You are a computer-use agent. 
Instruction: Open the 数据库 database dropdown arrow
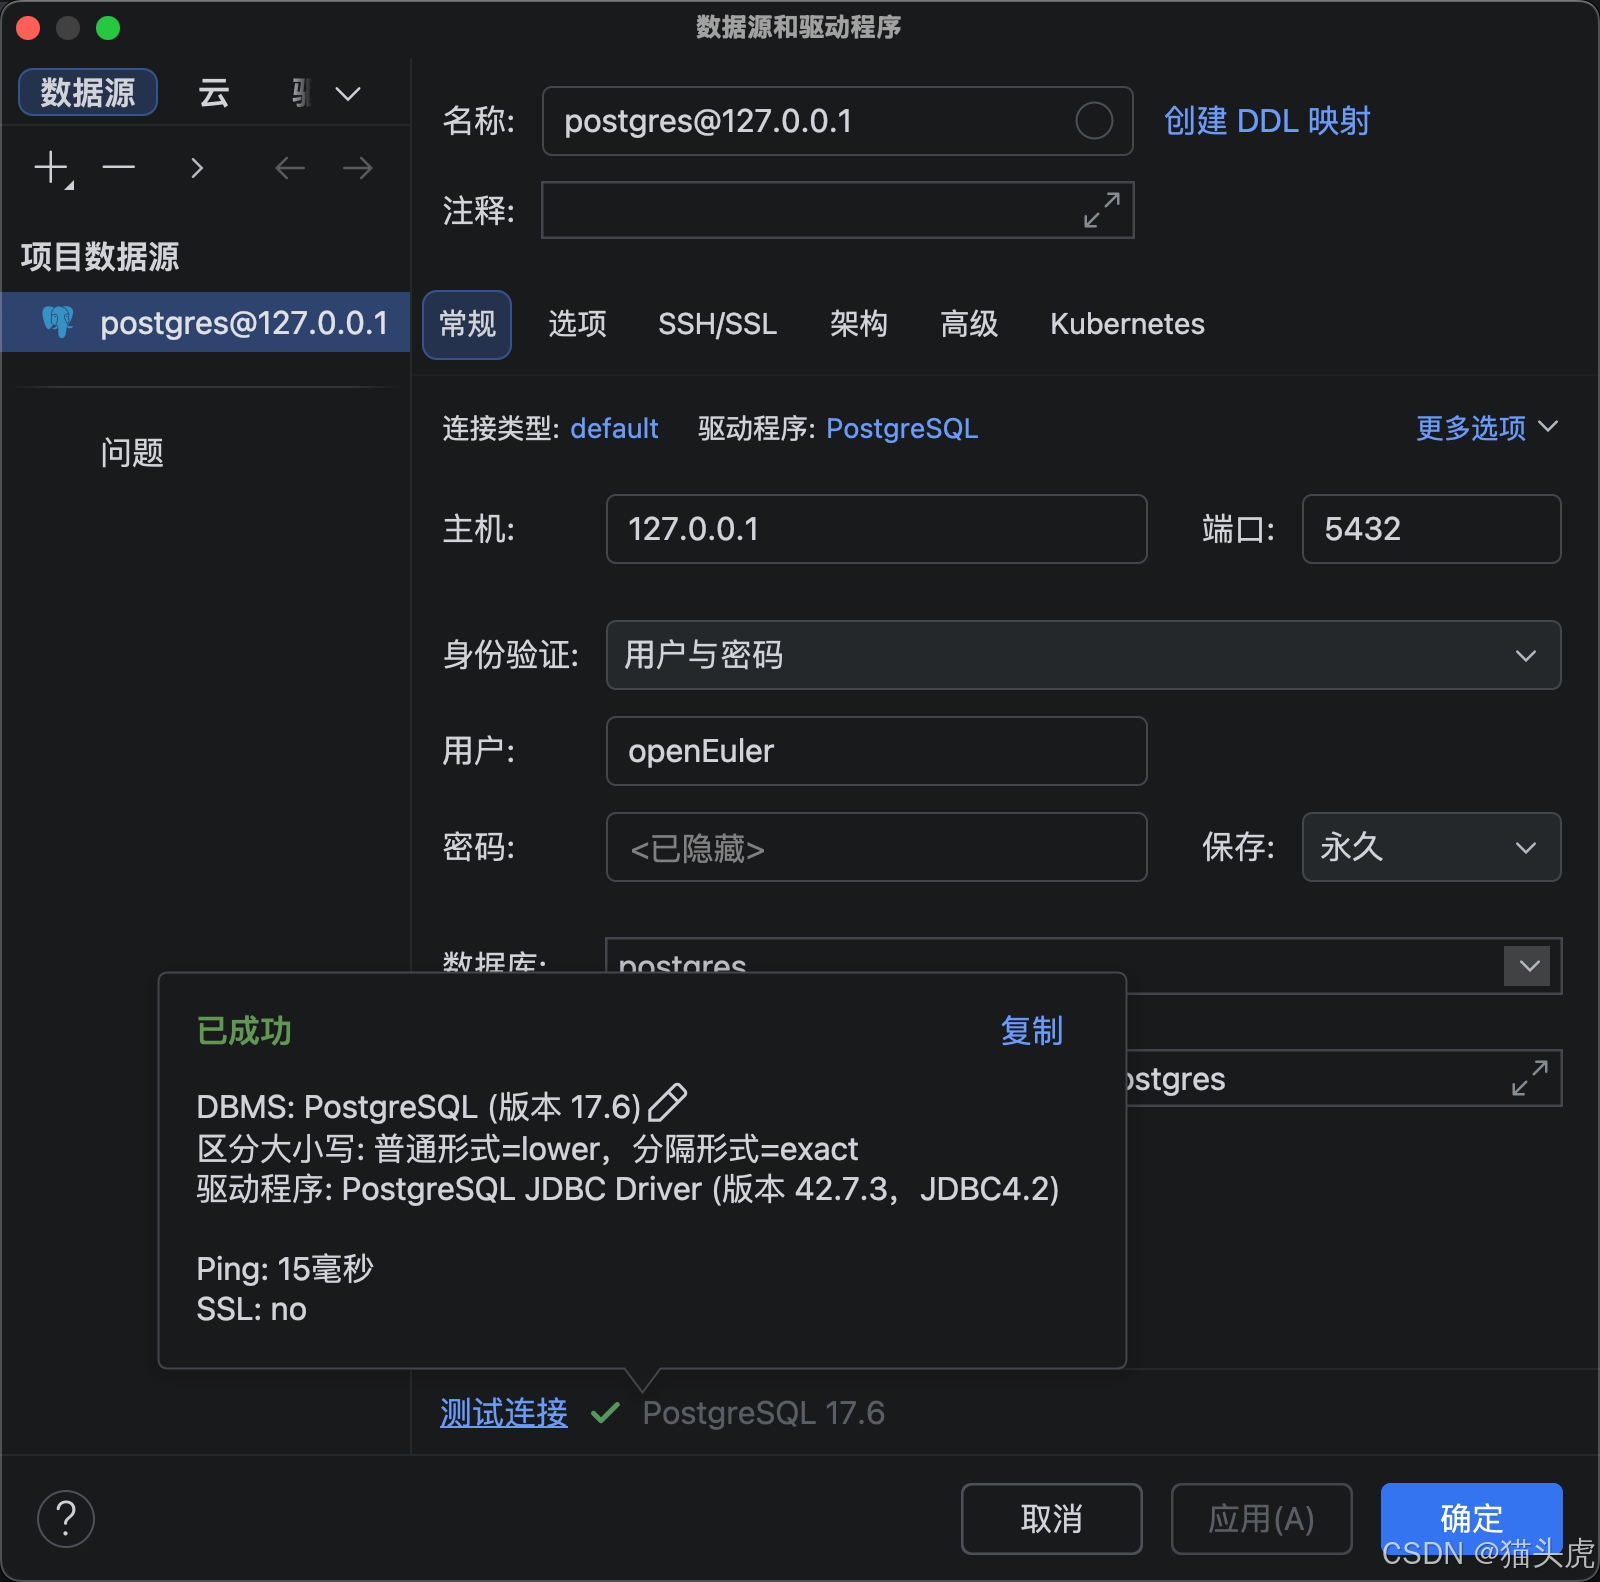point(1527,966)
